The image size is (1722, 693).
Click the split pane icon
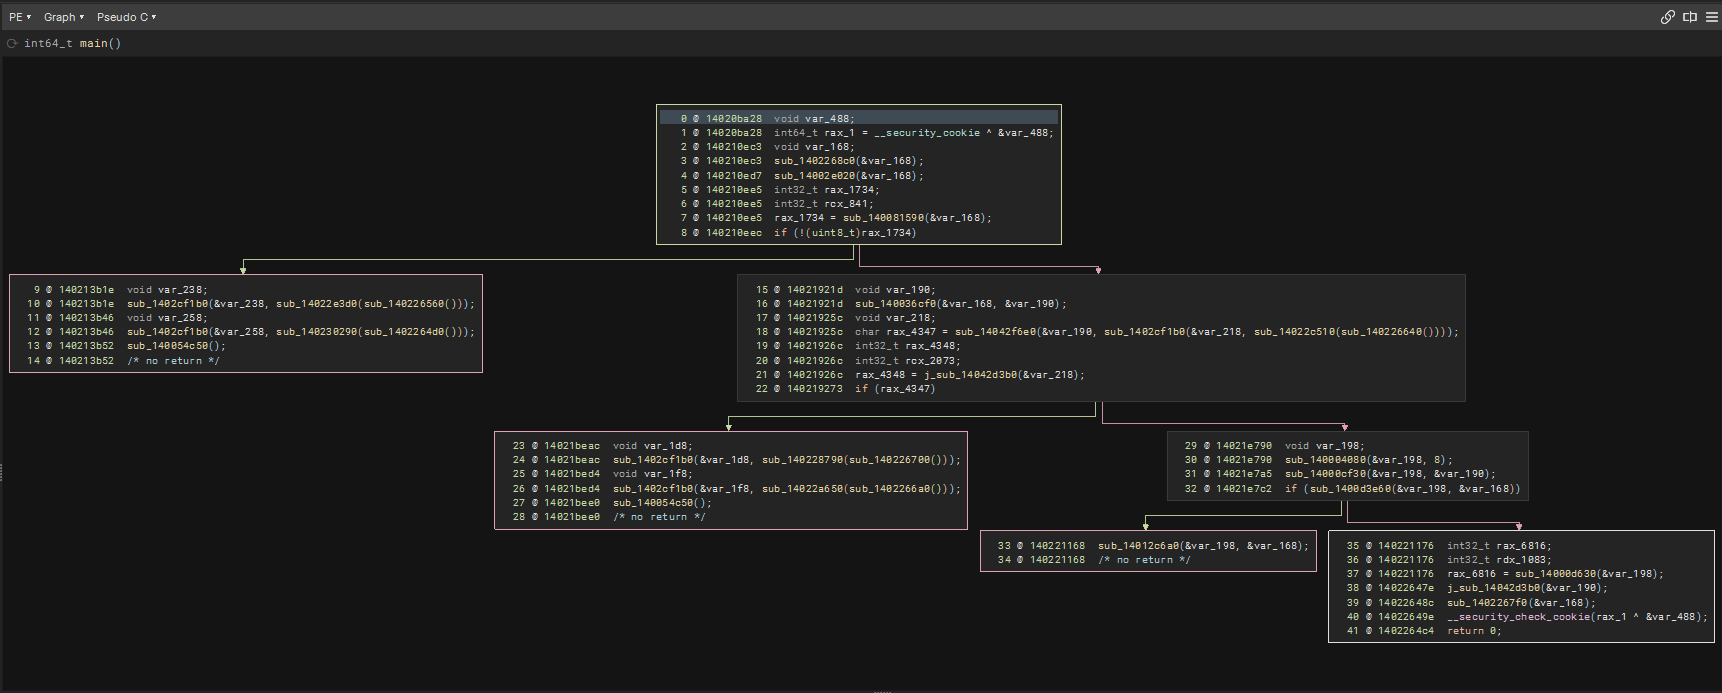point(1690,17)
